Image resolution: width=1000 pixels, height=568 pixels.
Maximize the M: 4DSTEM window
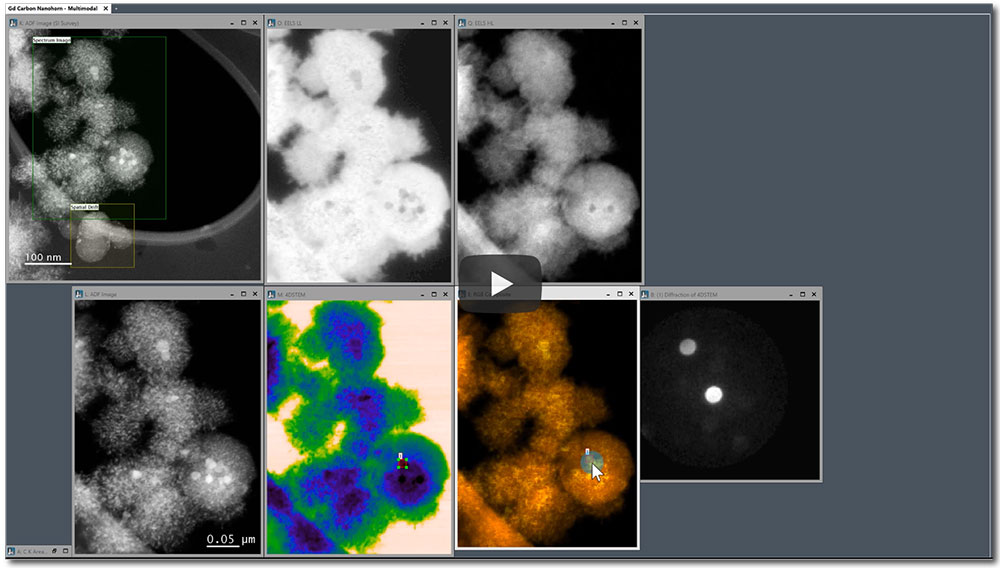(x=434, y=295)
